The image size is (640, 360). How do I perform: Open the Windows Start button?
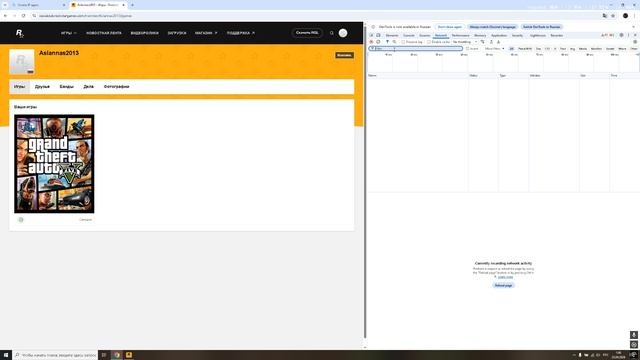click(x=6, y=355)
